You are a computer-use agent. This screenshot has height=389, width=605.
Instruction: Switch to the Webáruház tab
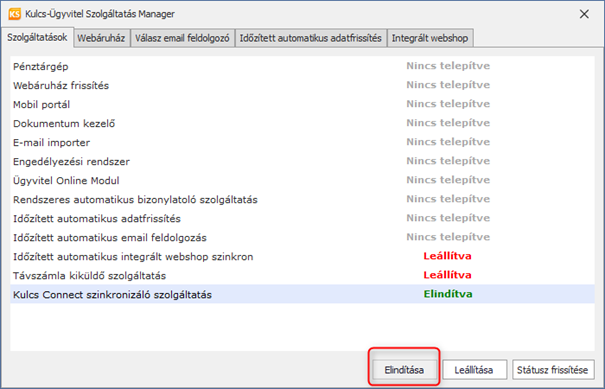[101, 38]
